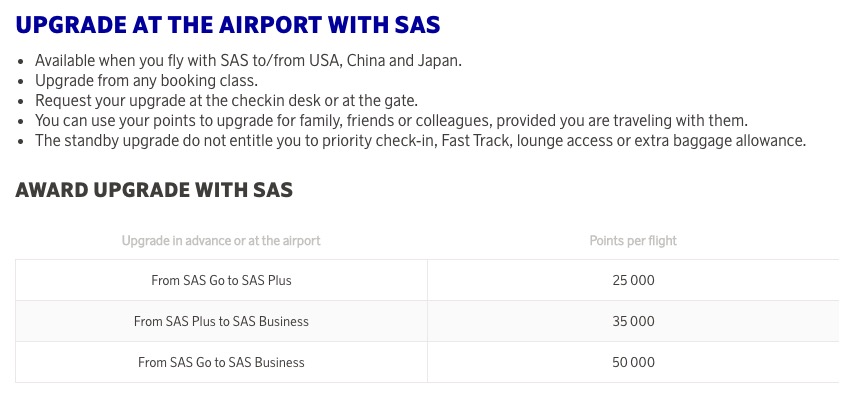Click the 'Upgrade at the airport with SAS' heading

pos(228,25)
